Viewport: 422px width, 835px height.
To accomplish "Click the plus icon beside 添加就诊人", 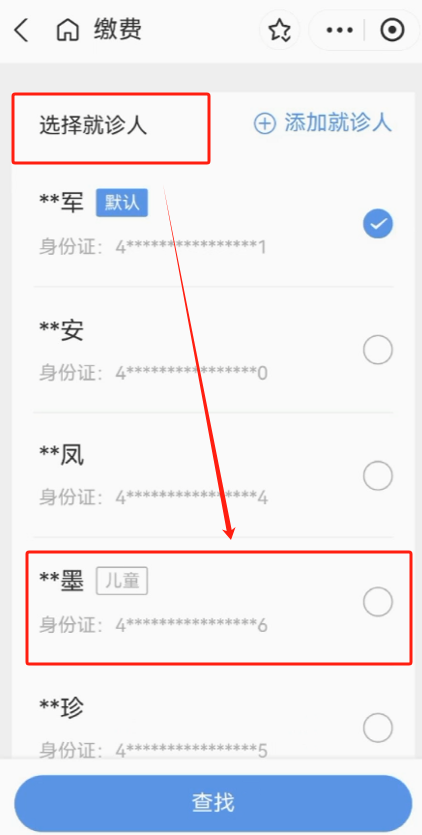I will [x=264, y=124].
